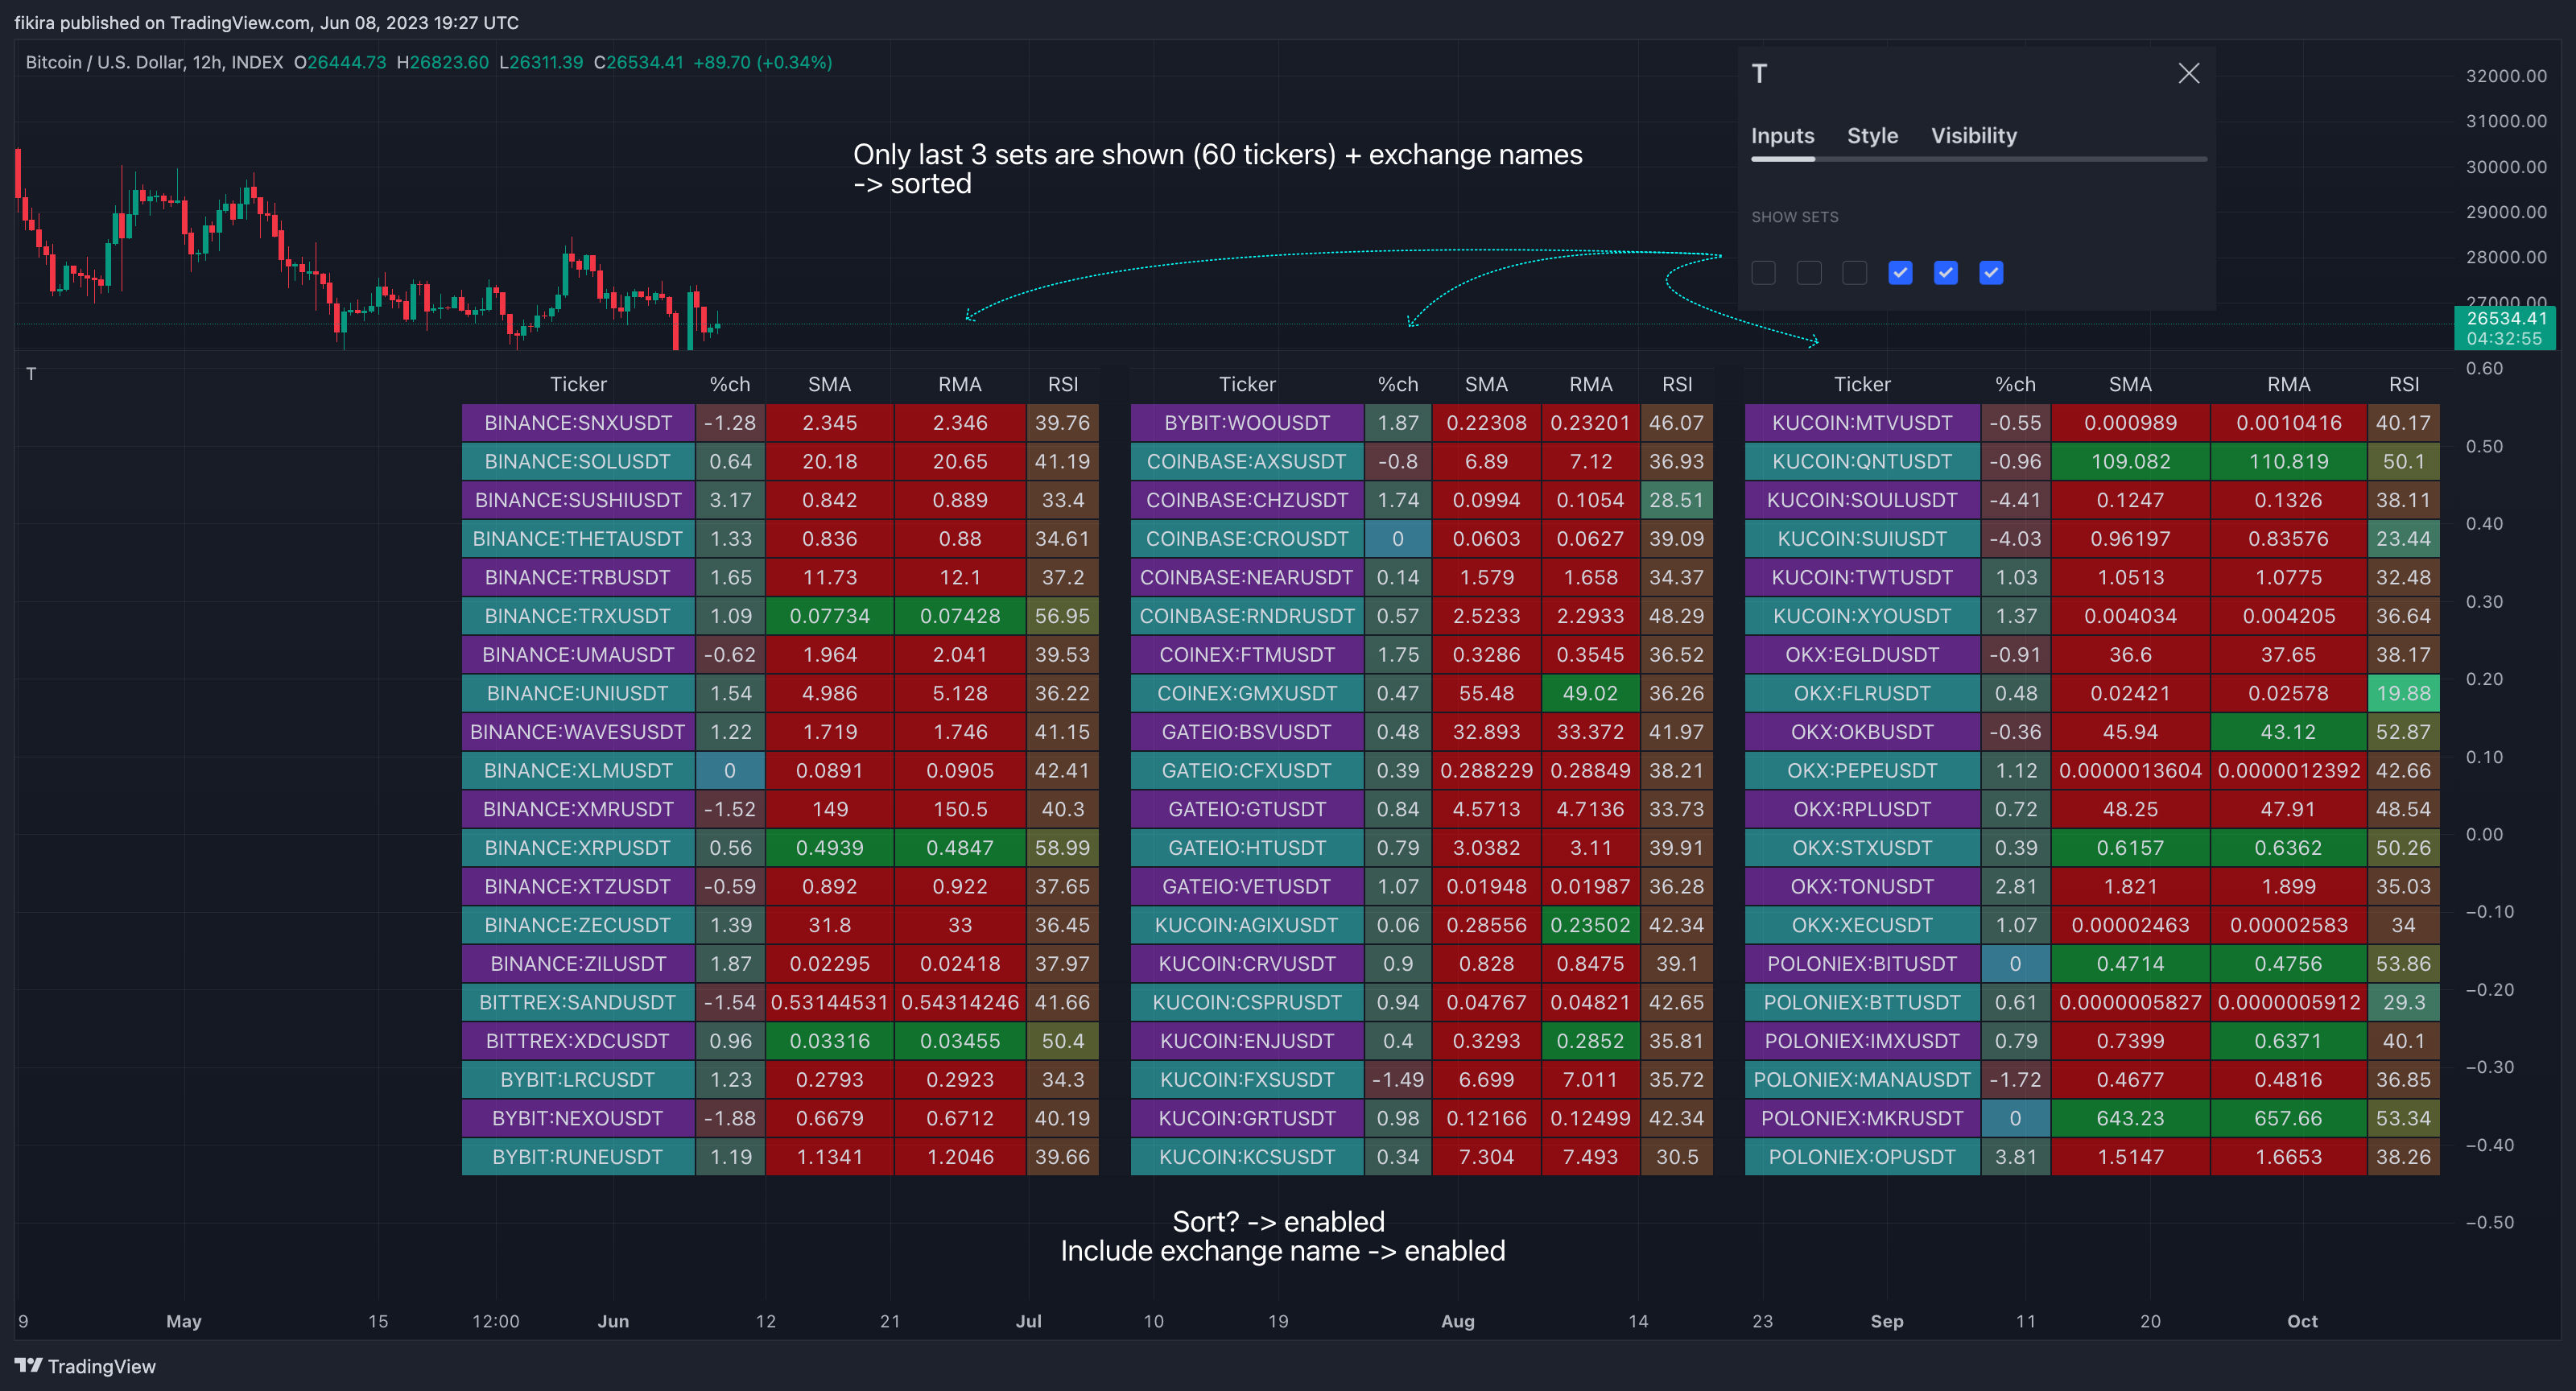Screen dimensions: 2576x1391
Task: Click the current price label 26534.41
Action: coord(2505,319)
